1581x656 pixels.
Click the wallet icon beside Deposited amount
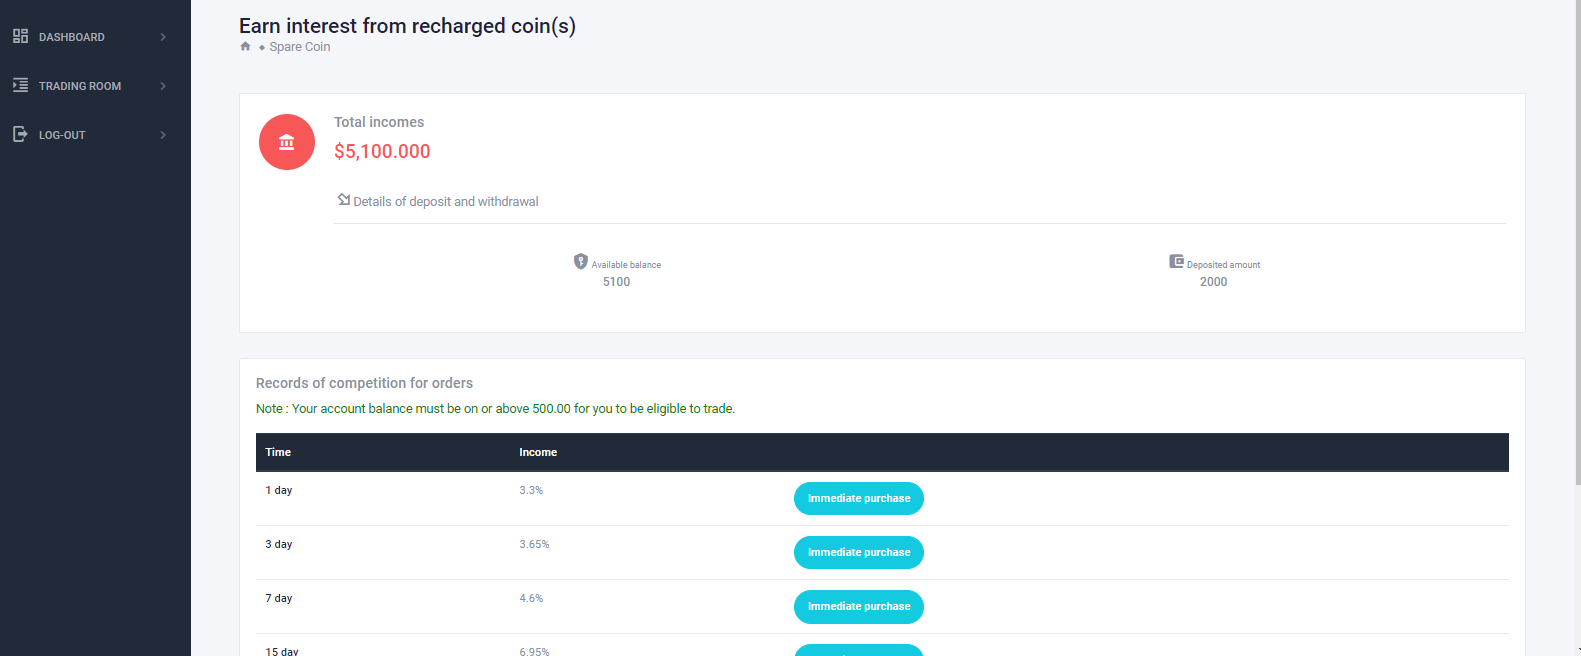1176,262
